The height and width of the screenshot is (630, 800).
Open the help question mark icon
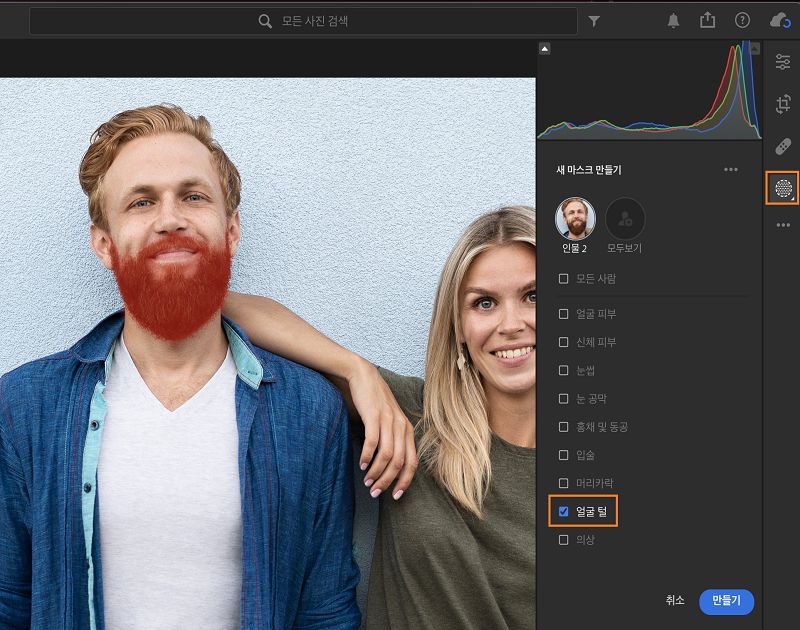point(742,20)
